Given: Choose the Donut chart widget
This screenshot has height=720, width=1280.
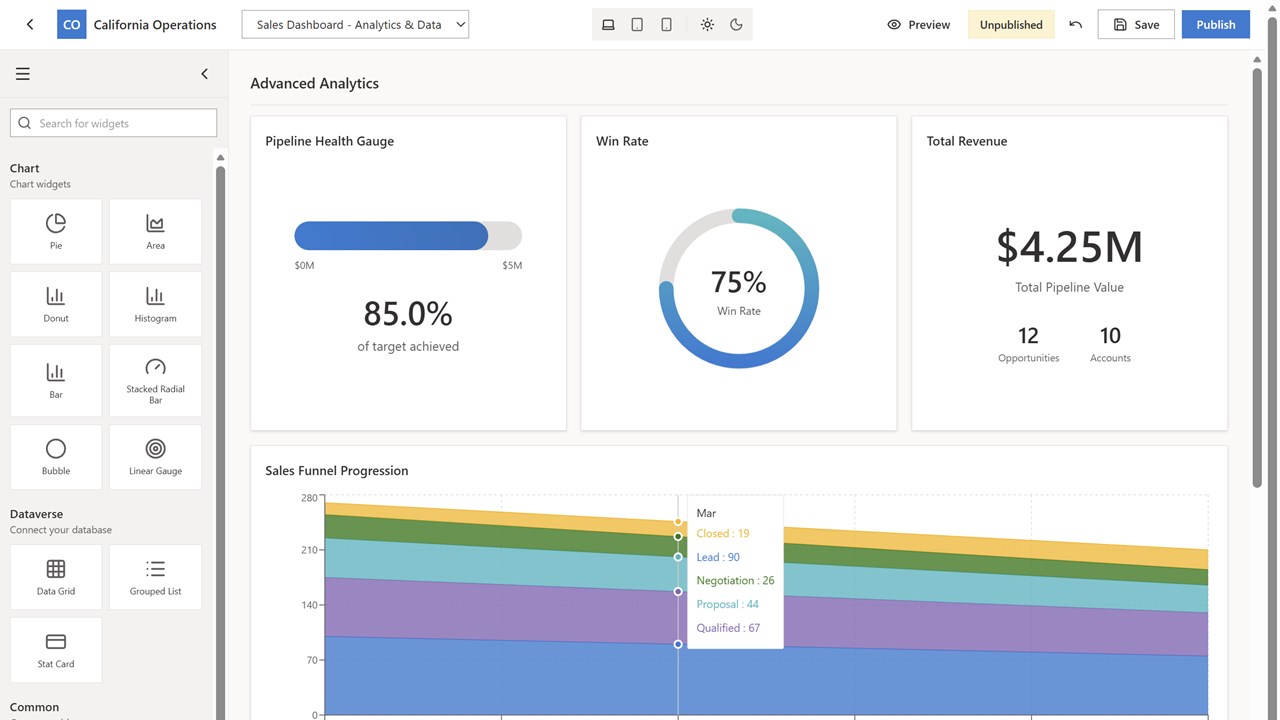Looking at the screenshot, I should (x=56, y=304).
